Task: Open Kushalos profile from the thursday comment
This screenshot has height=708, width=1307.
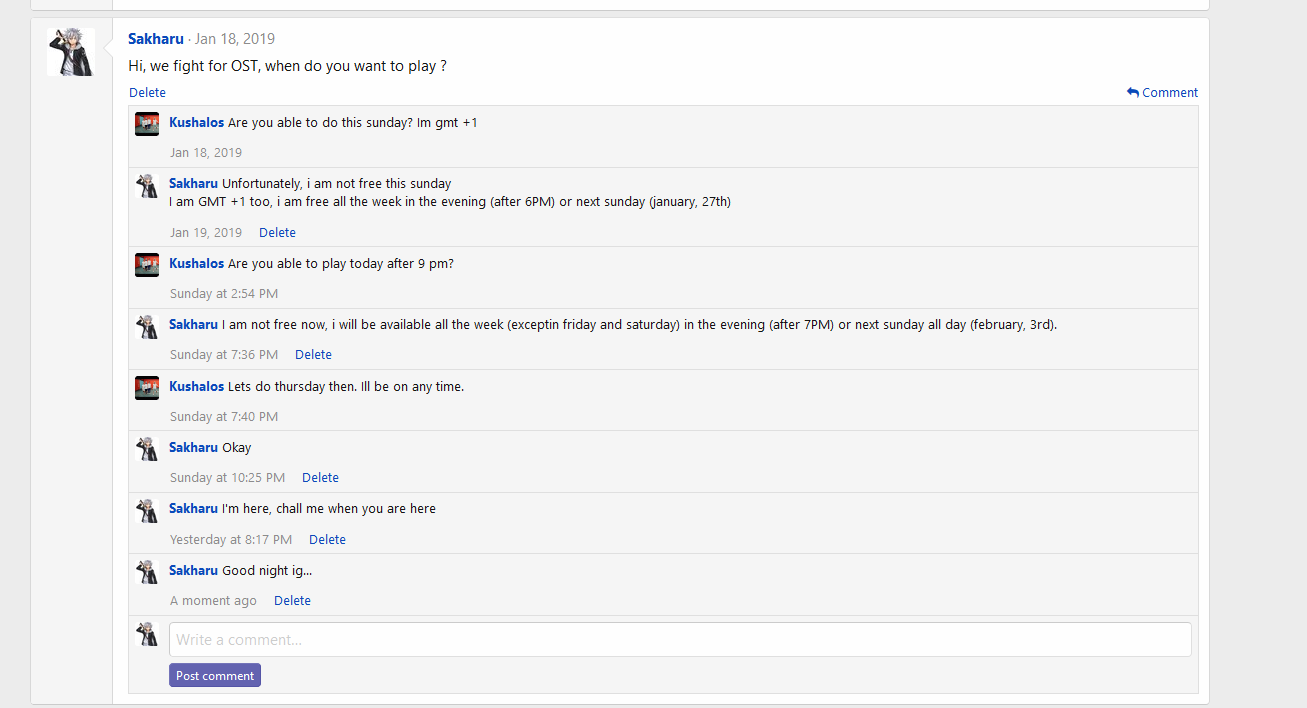Action: [196, 386]
